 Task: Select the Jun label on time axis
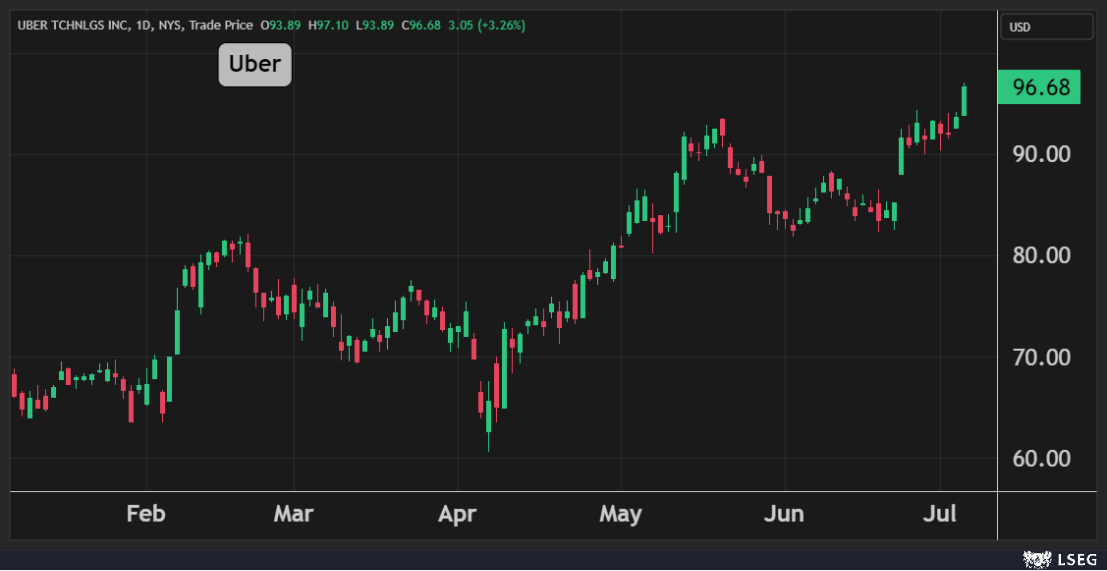(x=784, y=514)
